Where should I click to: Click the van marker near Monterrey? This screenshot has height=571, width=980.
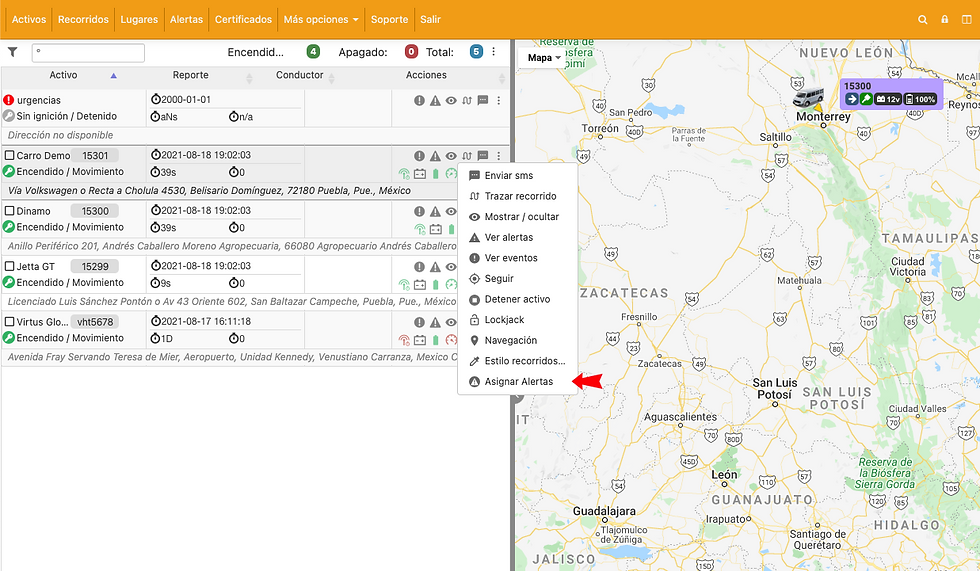tap(808, 97)
